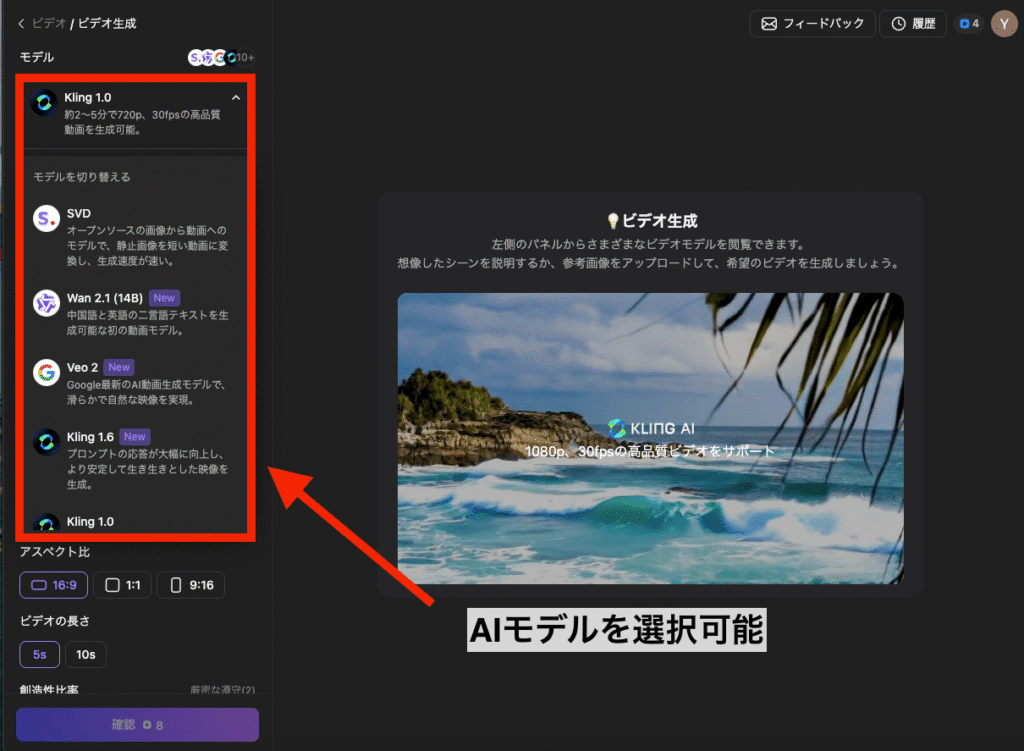This screenshot has height=751, width=1024.
Task: Set video length to 10s
Action: tap(86, 654)
